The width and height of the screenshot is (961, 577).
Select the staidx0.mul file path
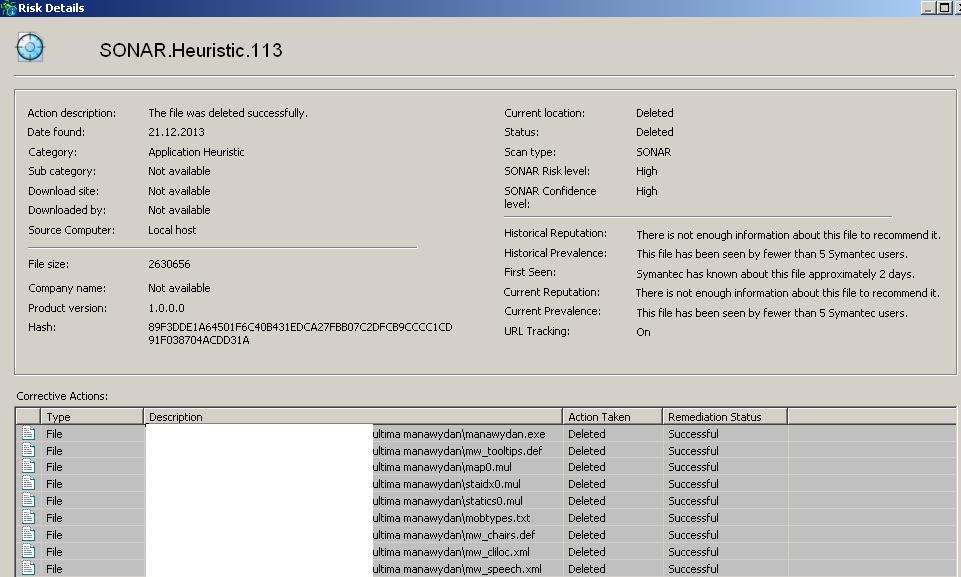447,484
